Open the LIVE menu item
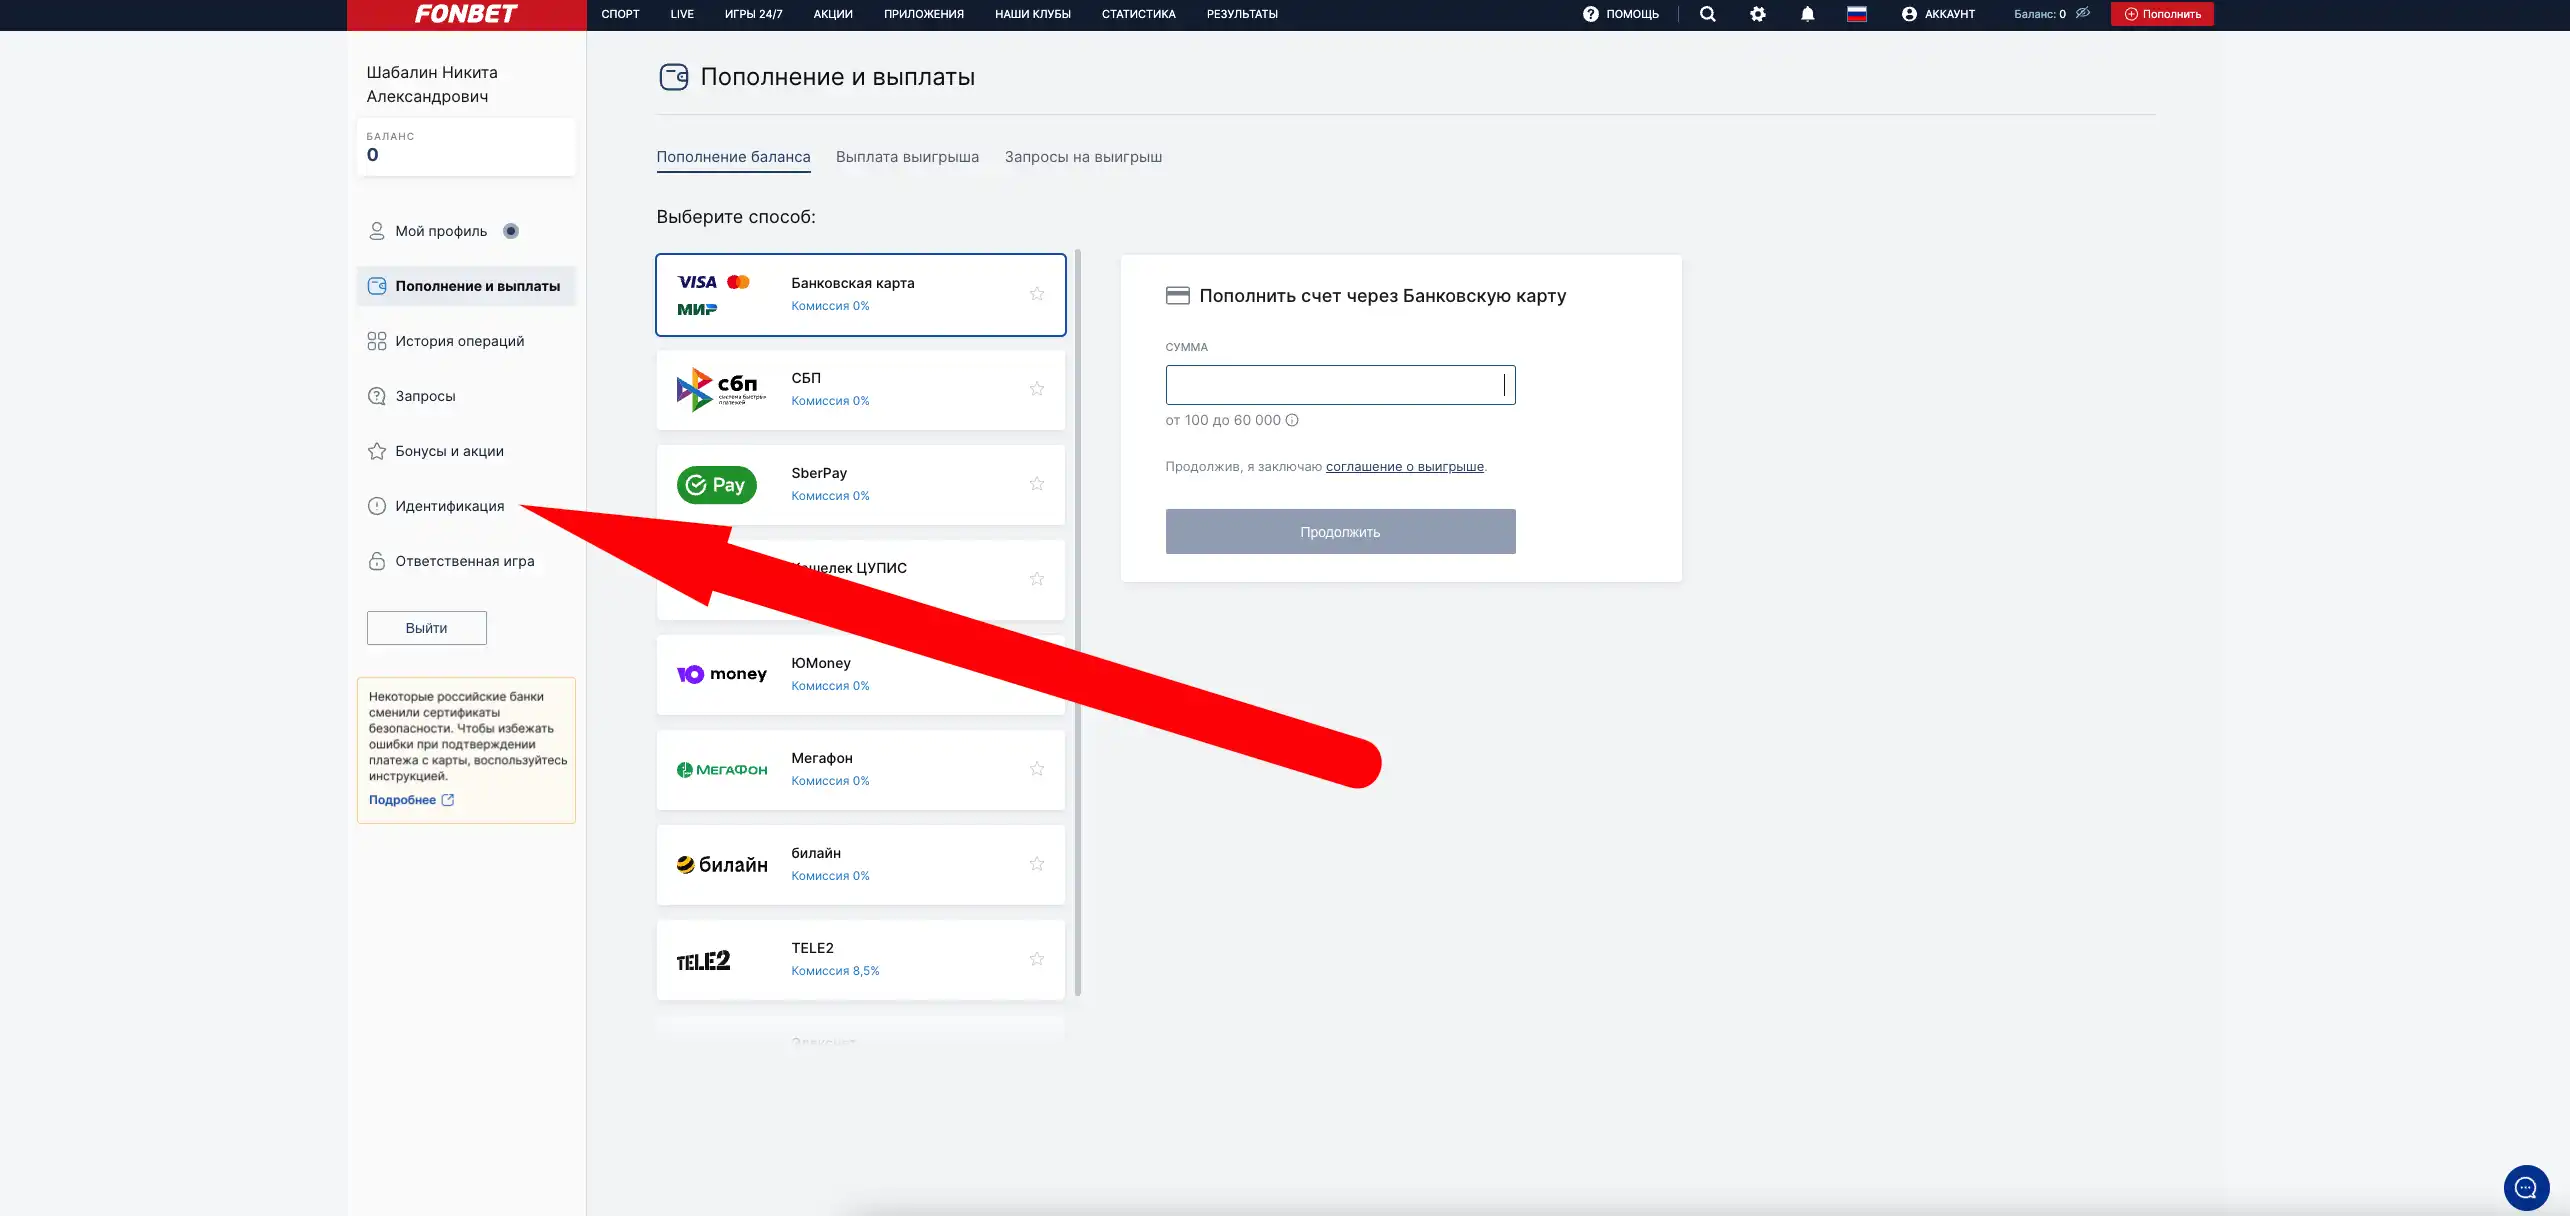Viewport: 2570px width, 1216px height. coord(682,14)
